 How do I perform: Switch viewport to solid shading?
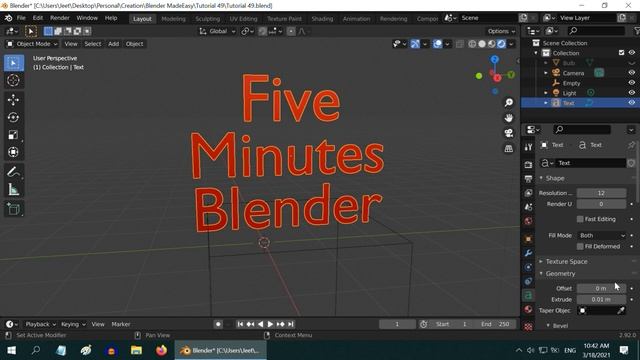coord(482,44)
